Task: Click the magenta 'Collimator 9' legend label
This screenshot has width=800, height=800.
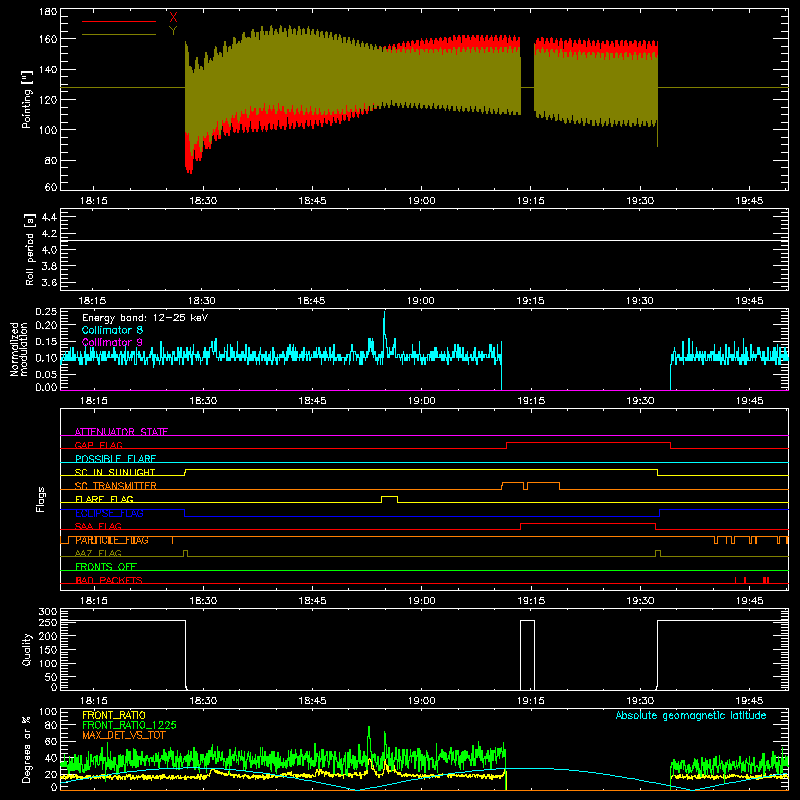Action: (112, 342)
